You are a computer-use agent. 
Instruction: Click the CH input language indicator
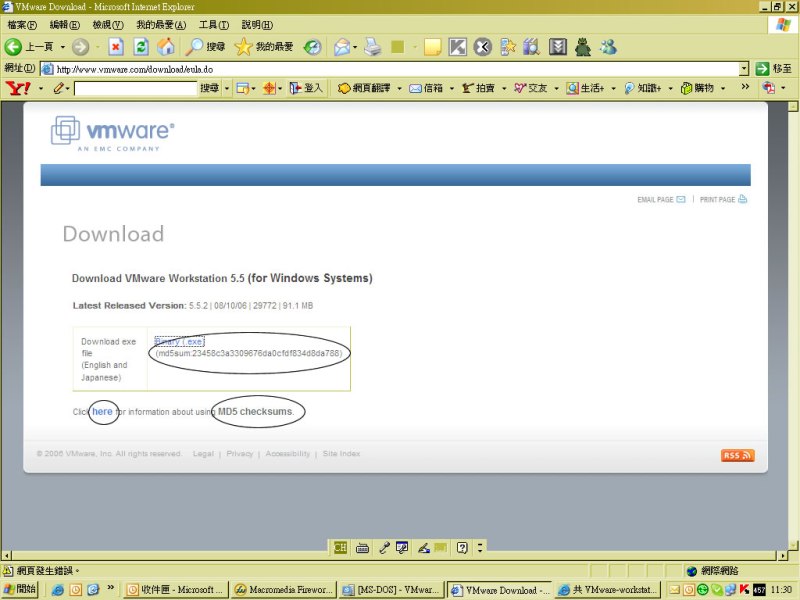point(340,547)
